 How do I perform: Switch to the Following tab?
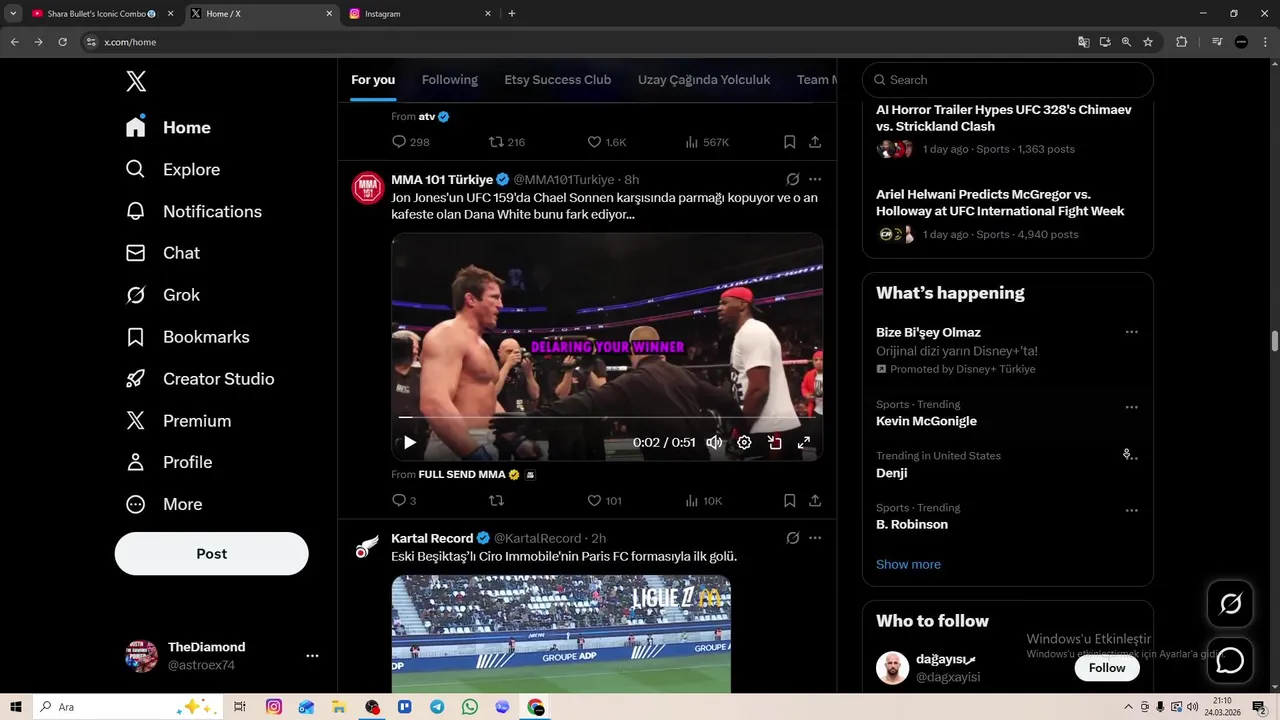click(x=450, y=80)
